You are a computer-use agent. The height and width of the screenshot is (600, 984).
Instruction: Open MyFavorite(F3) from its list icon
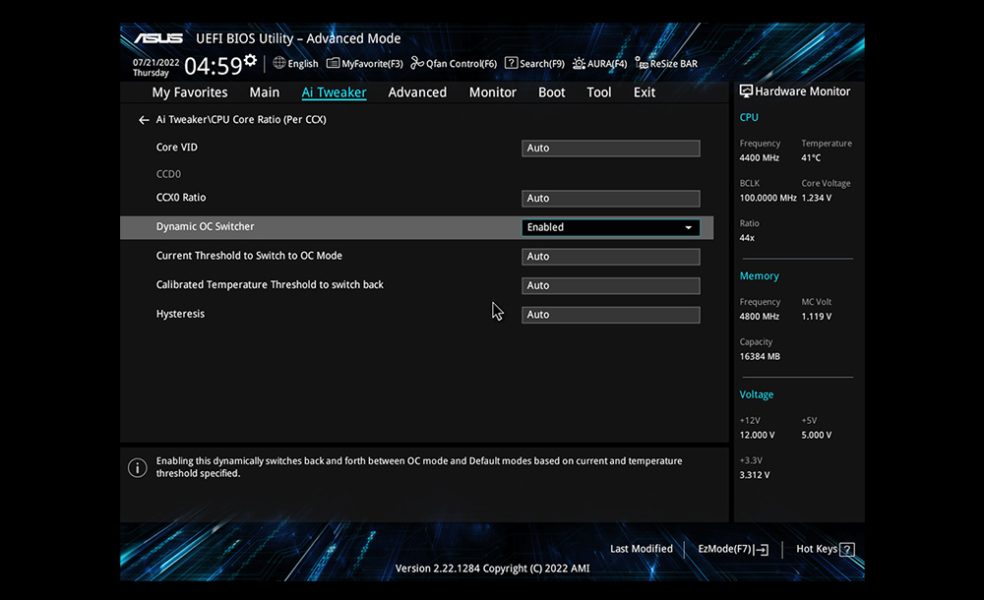click(x=333, y=63)
